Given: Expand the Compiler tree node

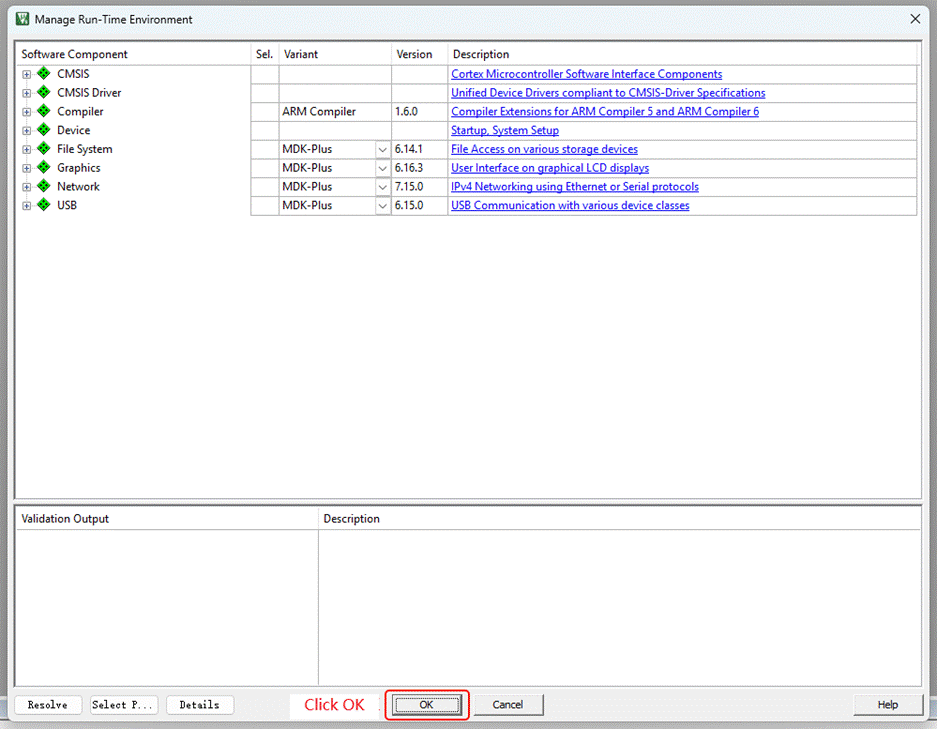Looking at the screenshot, I should (x=26, y=112).
